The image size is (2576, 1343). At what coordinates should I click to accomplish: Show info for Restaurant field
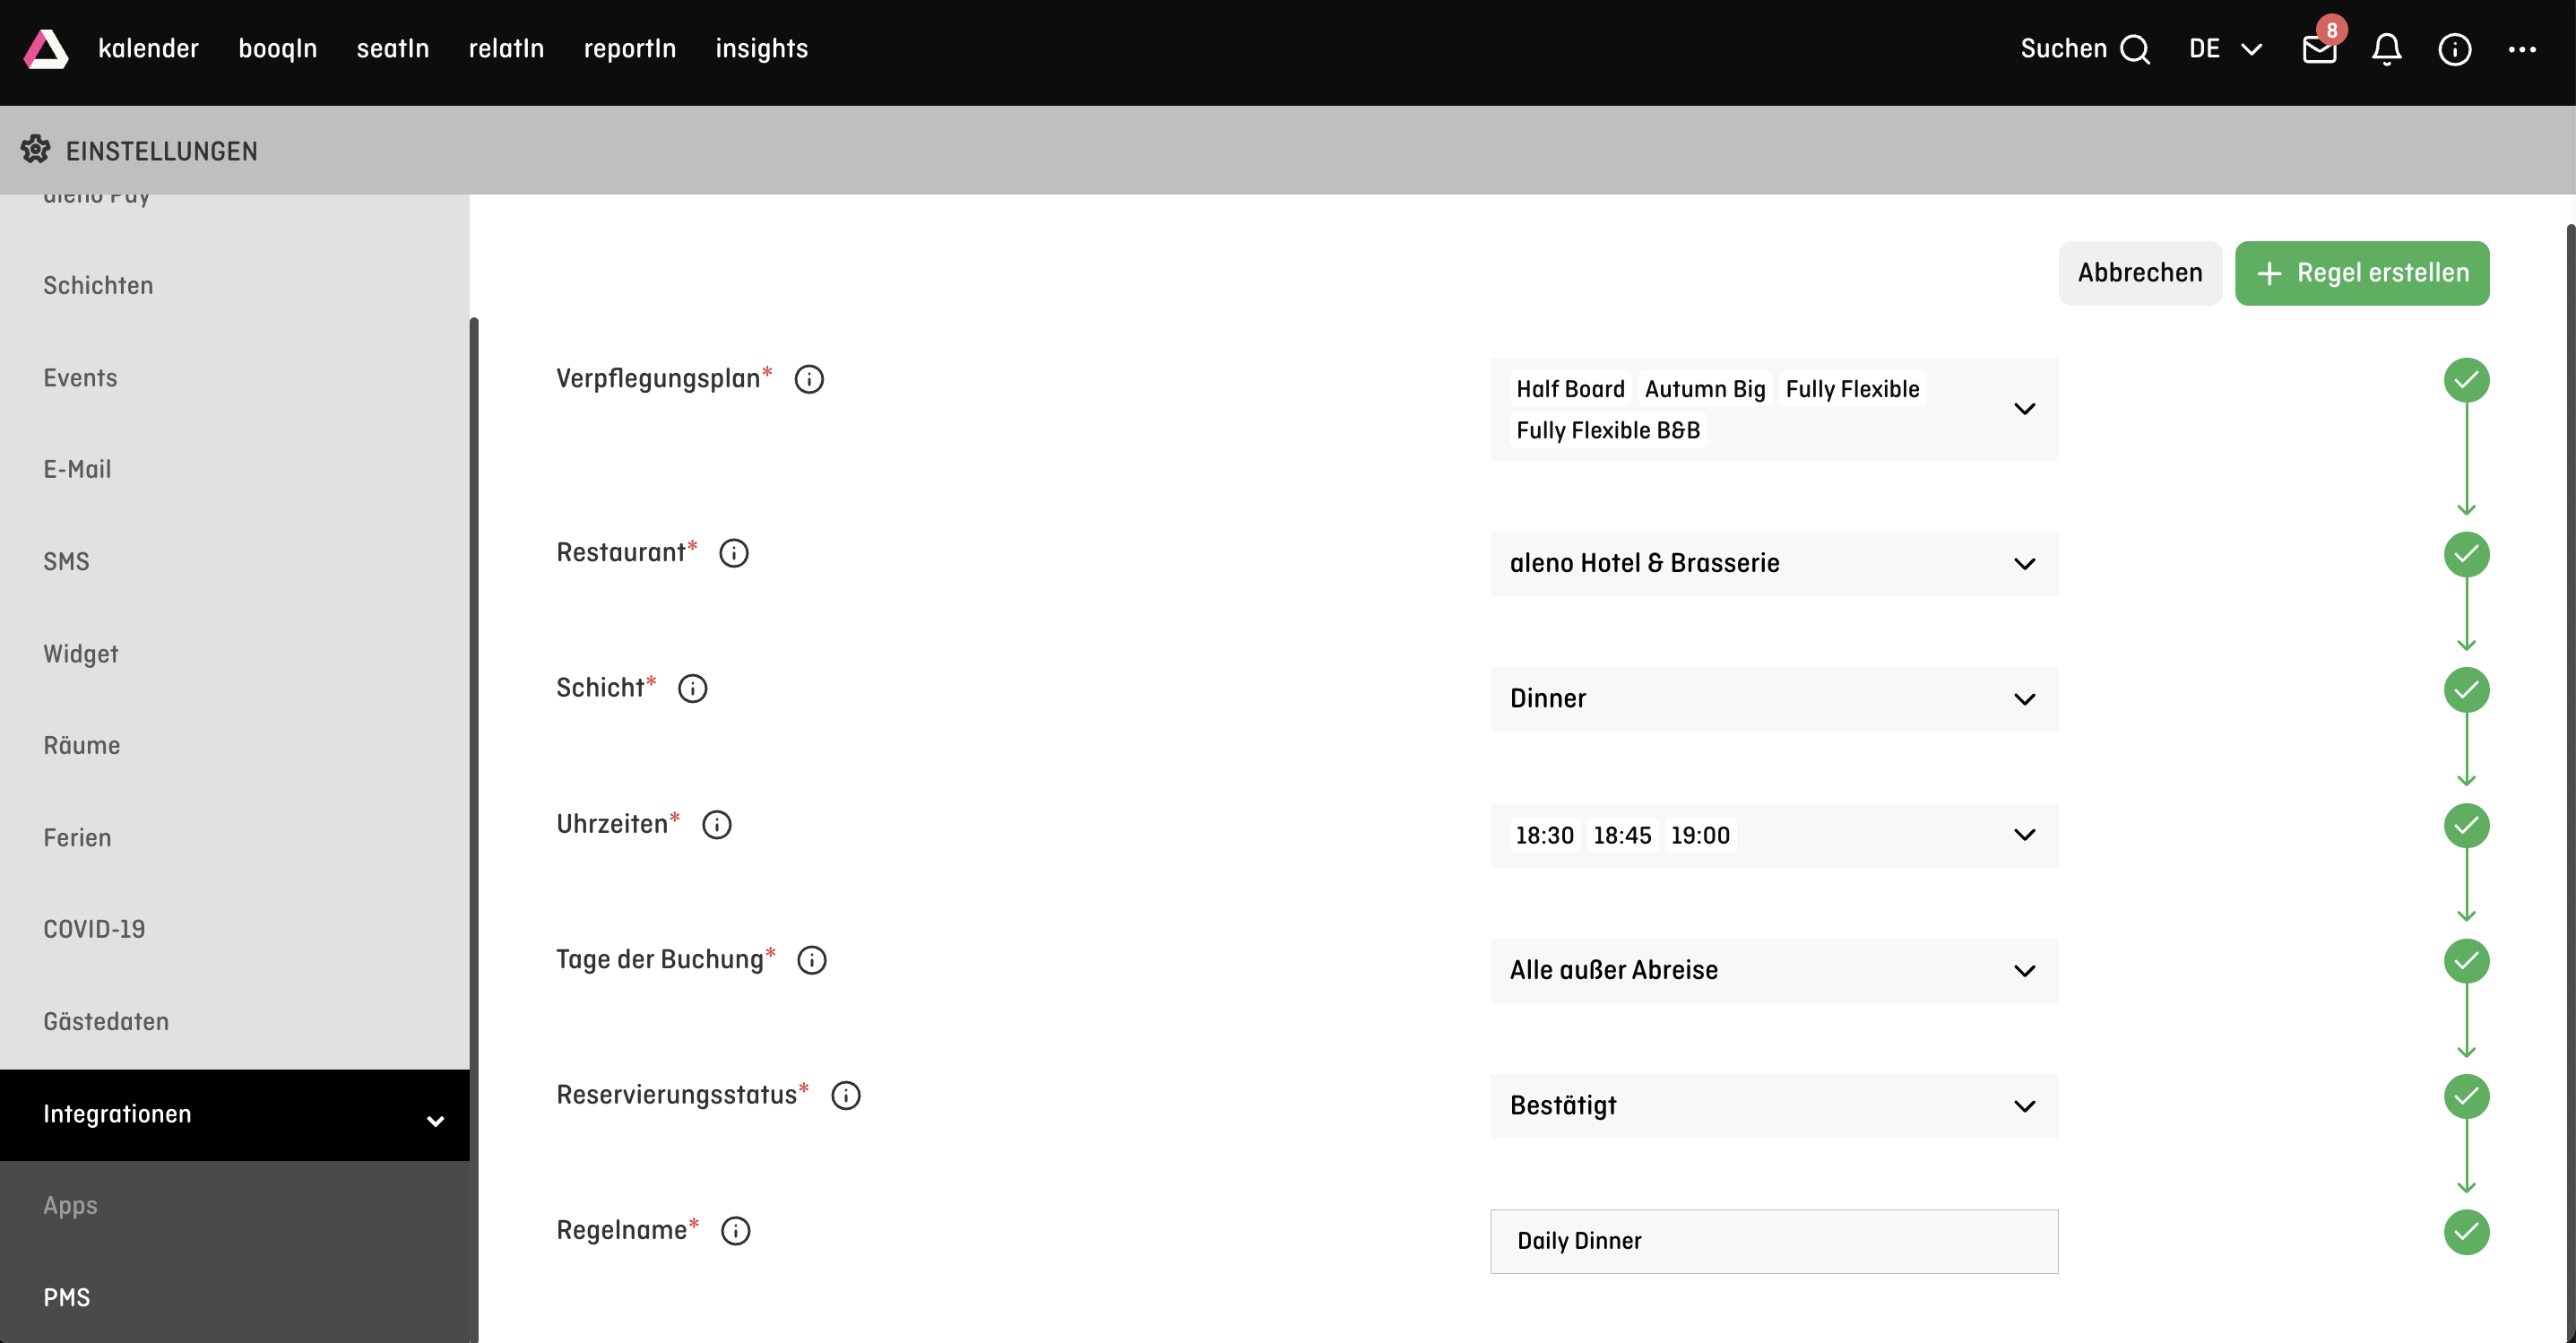pyautogui.click(x=734, y=553)
